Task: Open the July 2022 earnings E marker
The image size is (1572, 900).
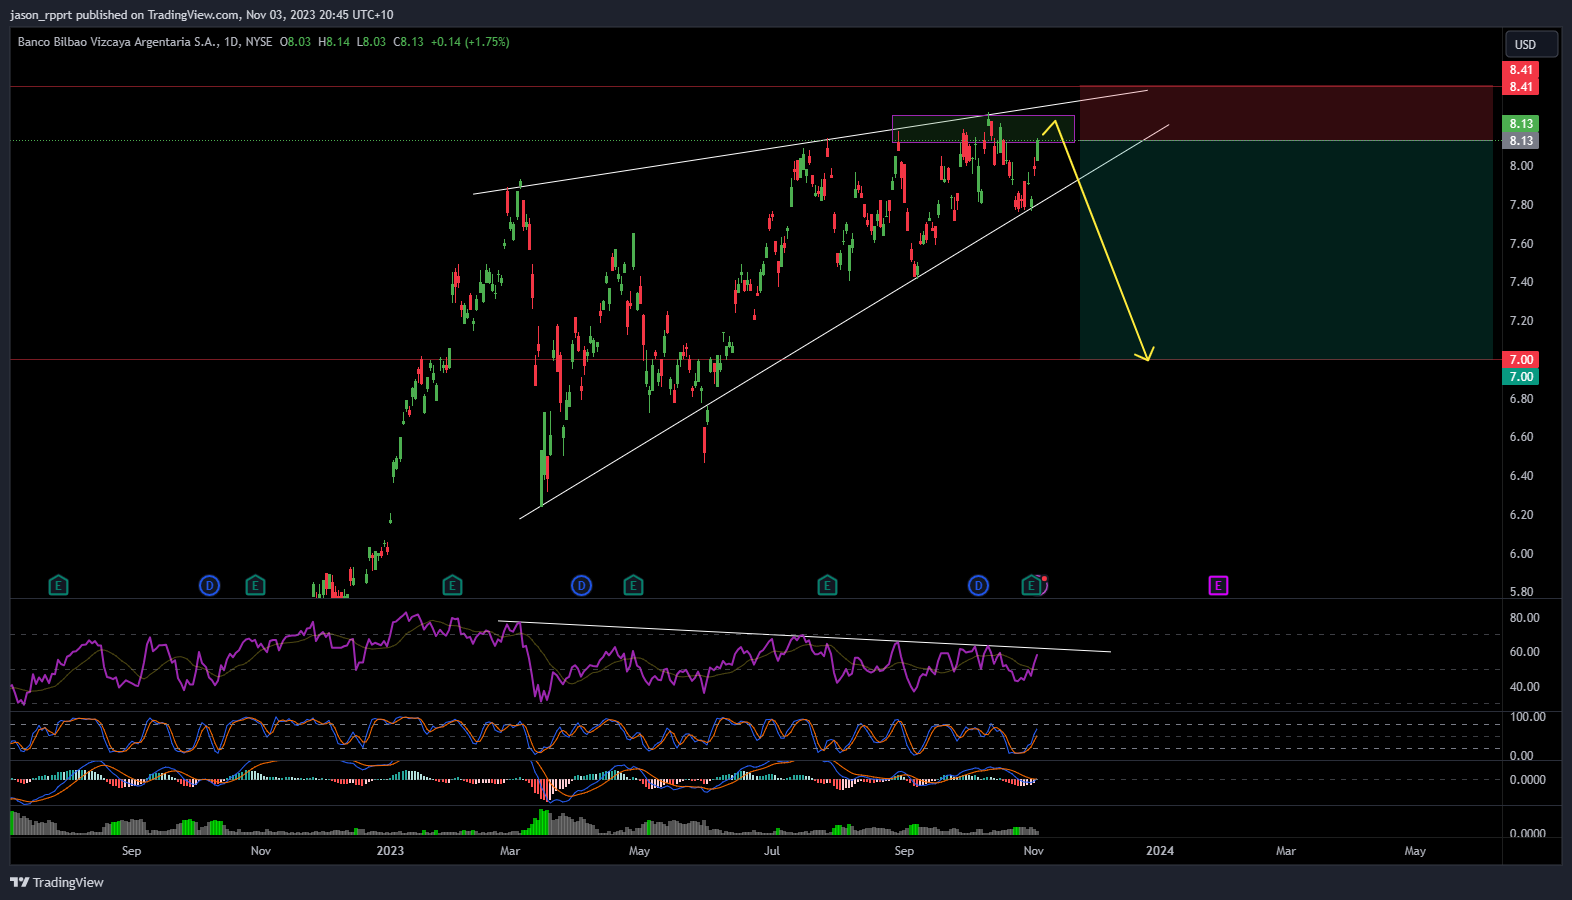Action: coord(58,586)
